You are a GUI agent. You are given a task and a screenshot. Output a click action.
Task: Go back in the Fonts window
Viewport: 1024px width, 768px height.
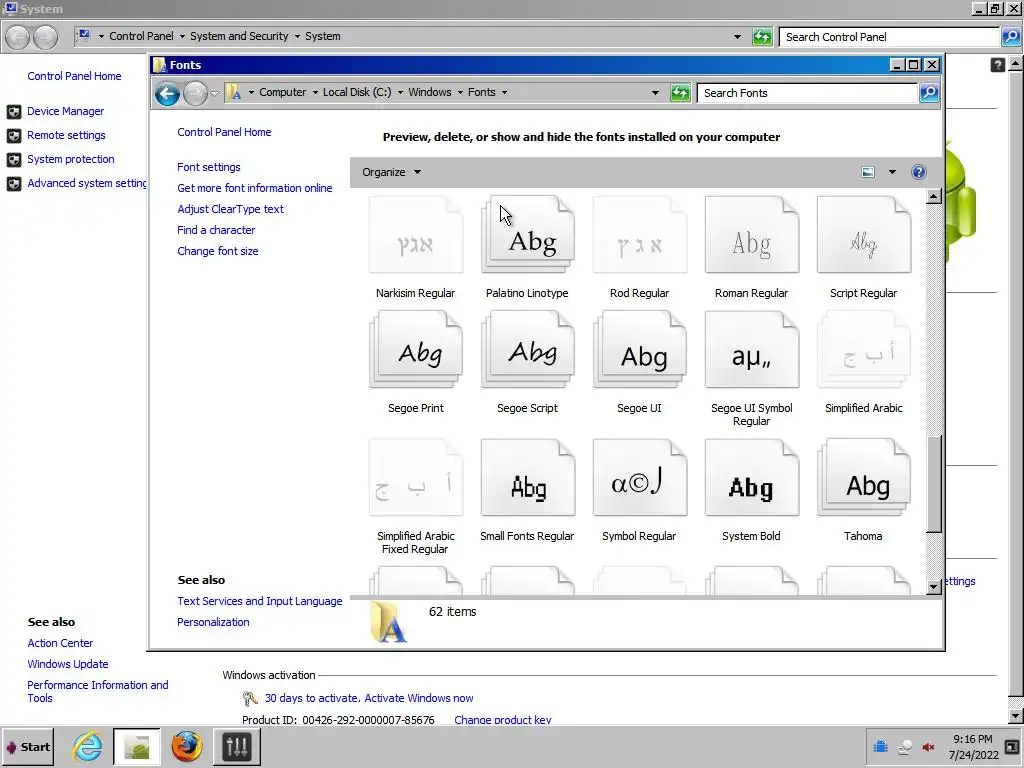[167, 93]
